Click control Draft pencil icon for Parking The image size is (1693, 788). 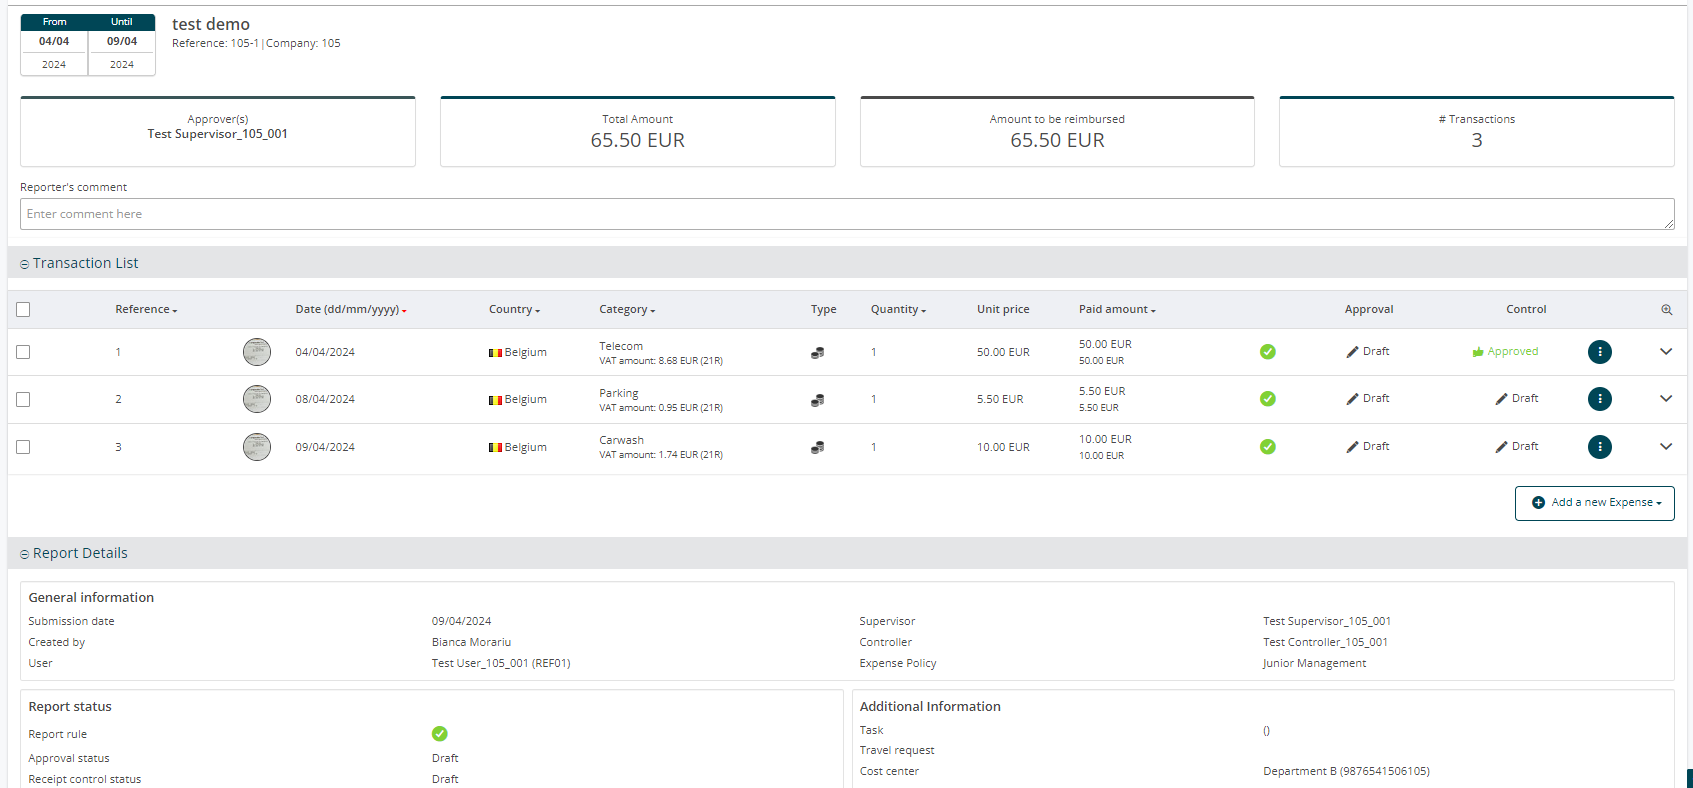1501,399
